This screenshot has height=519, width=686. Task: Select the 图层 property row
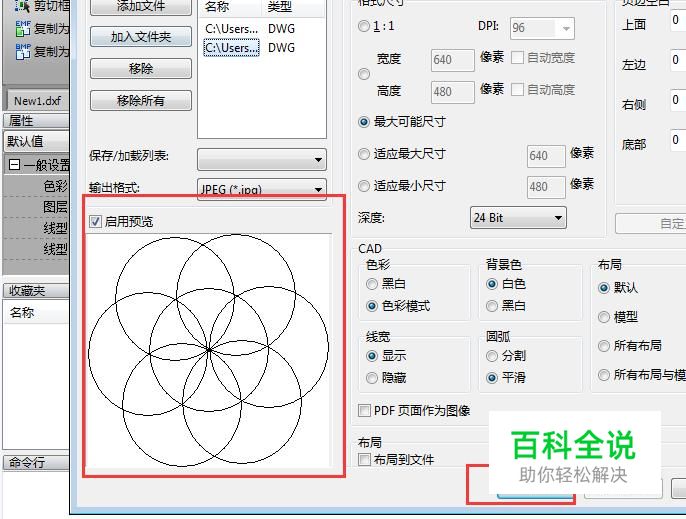tap(36, 207)
